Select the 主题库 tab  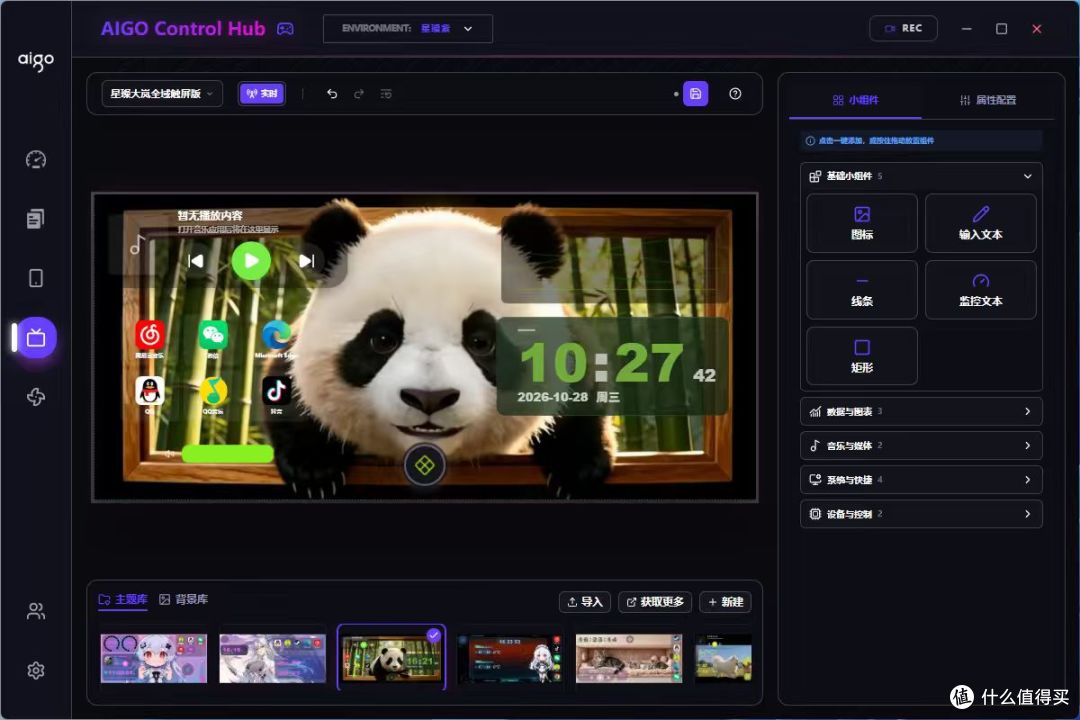123,599
